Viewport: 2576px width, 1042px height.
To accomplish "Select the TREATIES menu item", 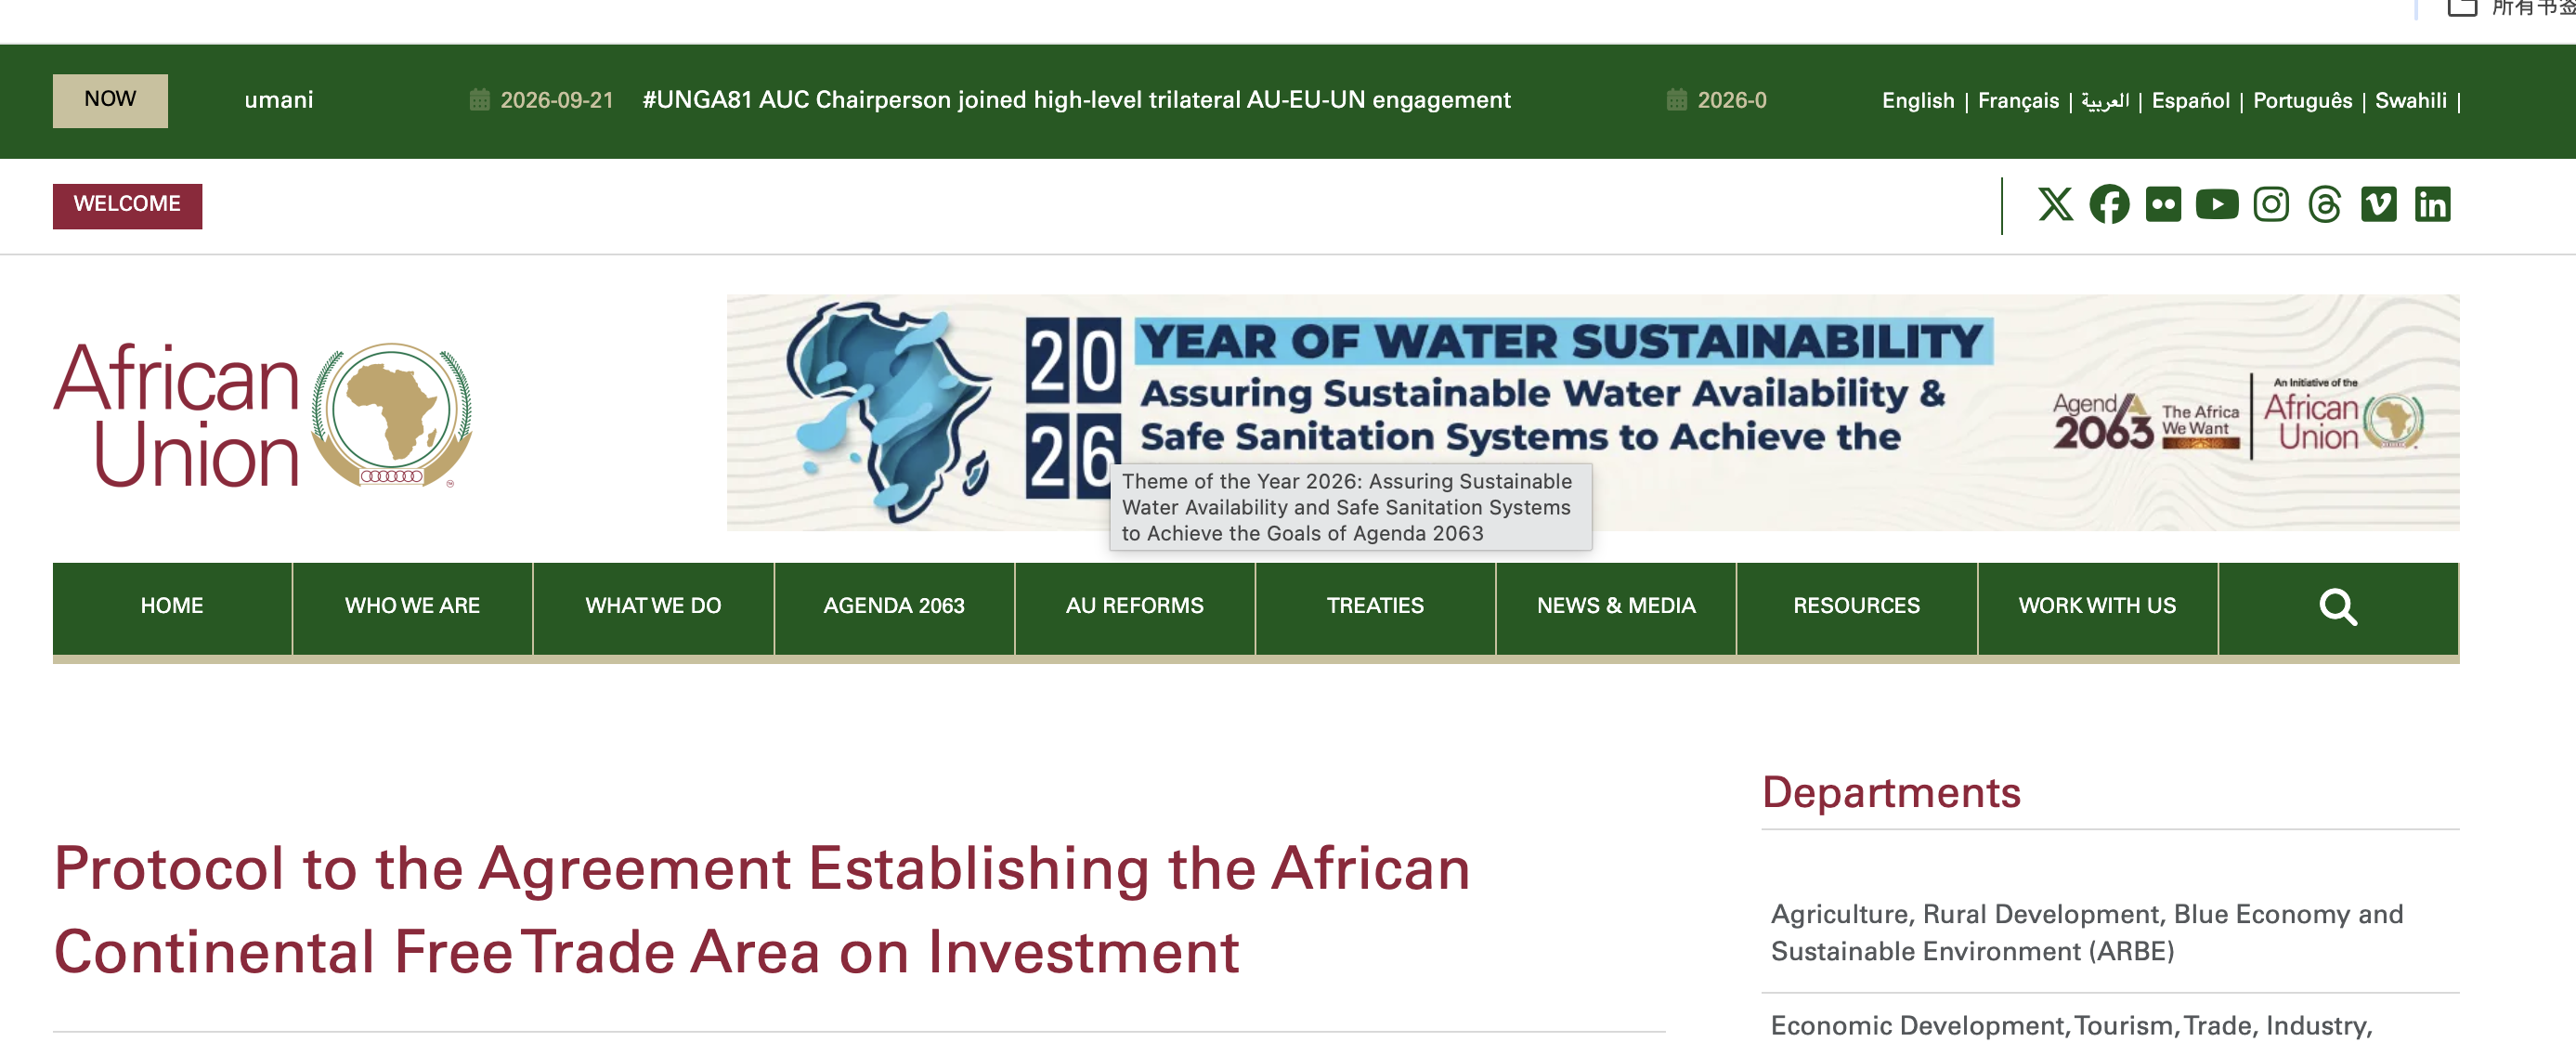I will [1375, 606].
